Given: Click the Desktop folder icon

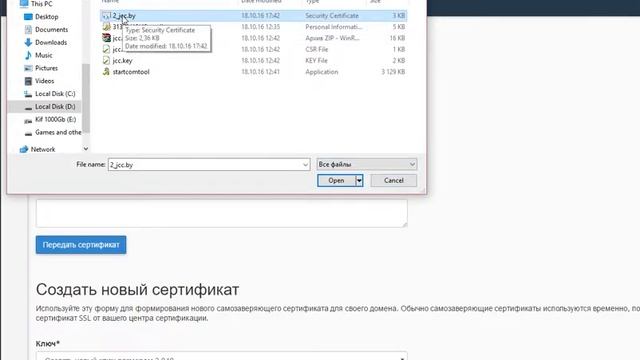Looking at the screenshot, I should click(28, 17).
